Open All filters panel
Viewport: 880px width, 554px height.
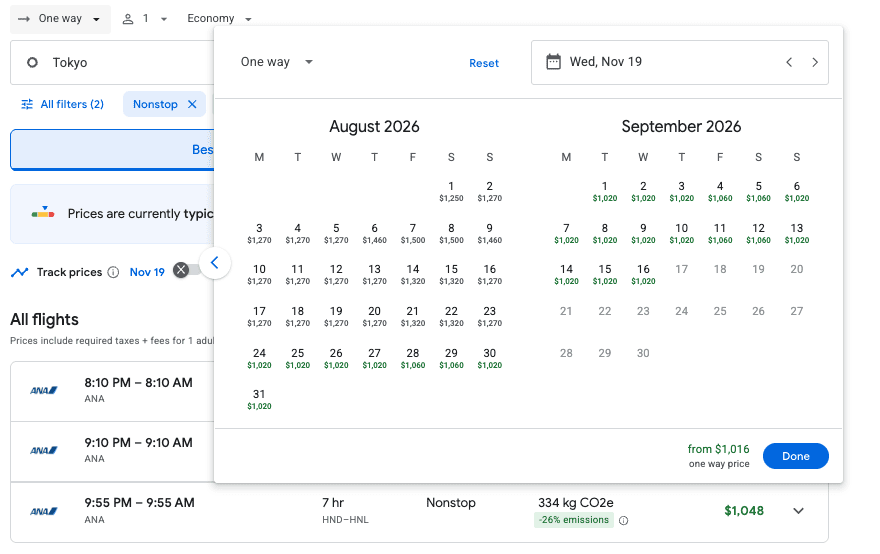pos(62,104)
